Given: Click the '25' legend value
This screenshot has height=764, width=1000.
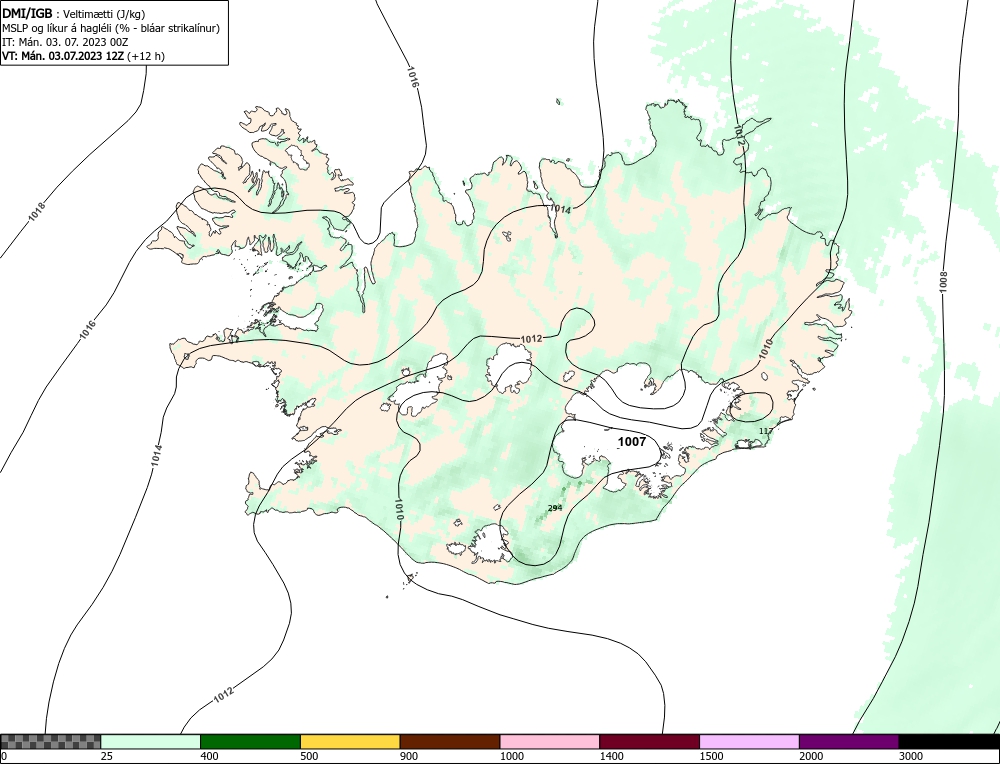Looking at the screenshot, I should (x=107, y=757).
